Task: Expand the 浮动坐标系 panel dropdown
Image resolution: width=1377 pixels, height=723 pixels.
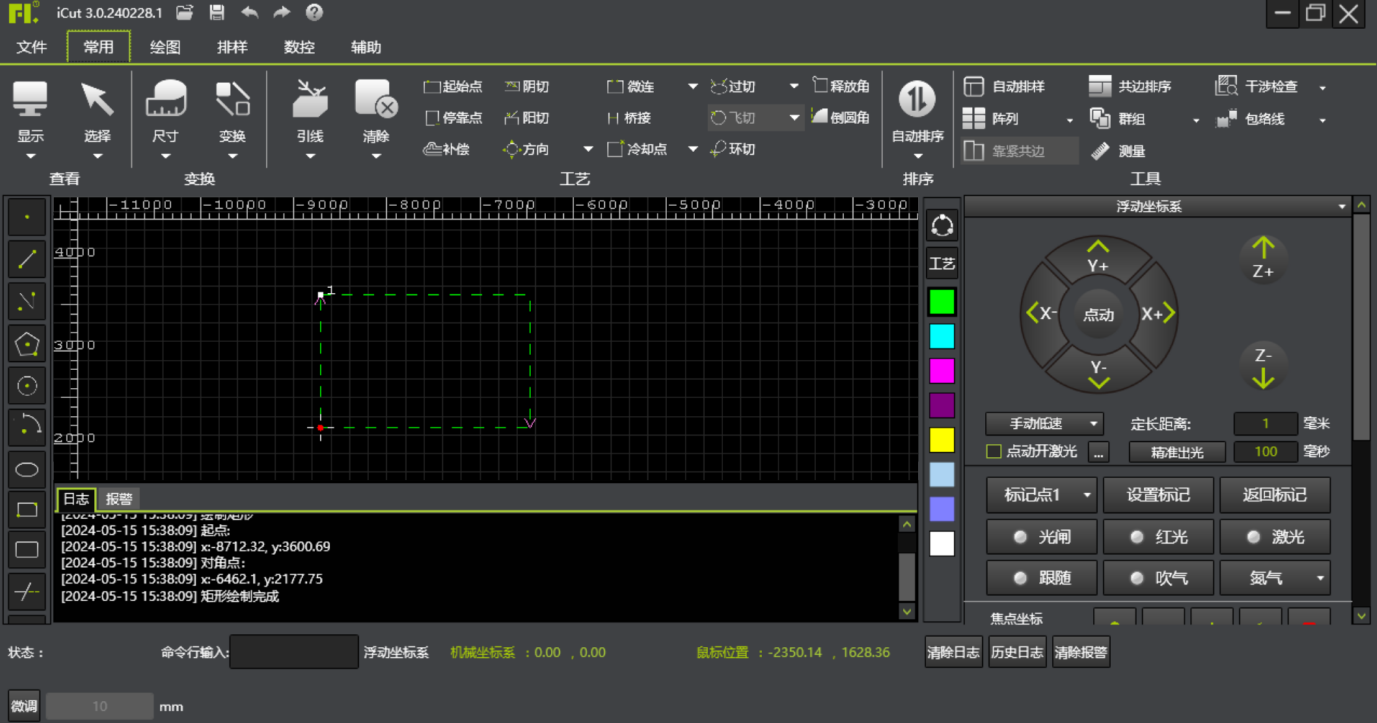Action: 1342,206
